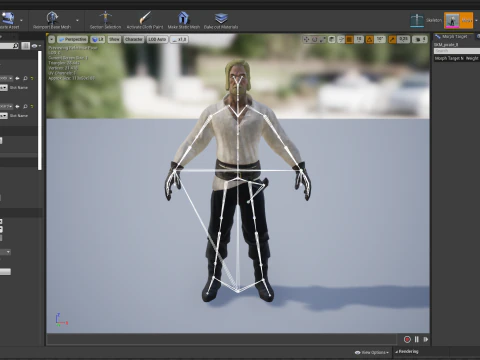Click the Morph Target Name column header

(449, 58)
